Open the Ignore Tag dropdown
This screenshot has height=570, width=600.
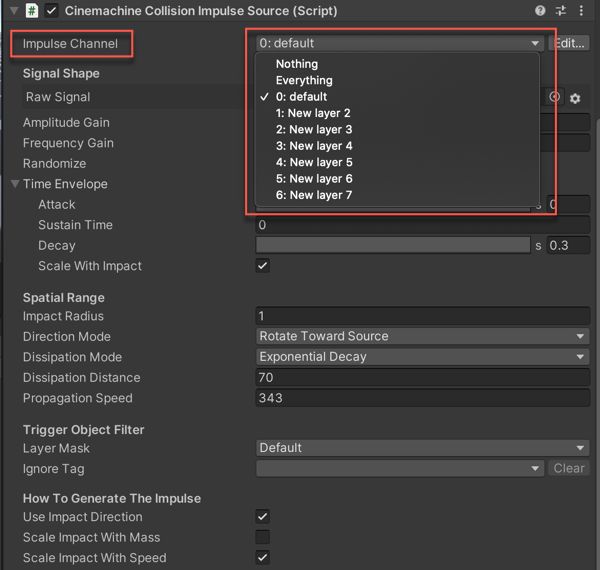(x=399, y=468)
